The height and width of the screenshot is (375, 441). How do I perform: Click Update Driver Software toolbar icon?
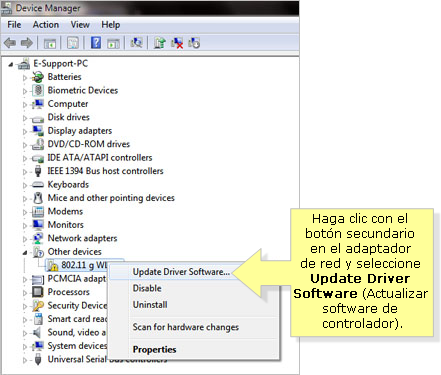click(x=160, y=43)
